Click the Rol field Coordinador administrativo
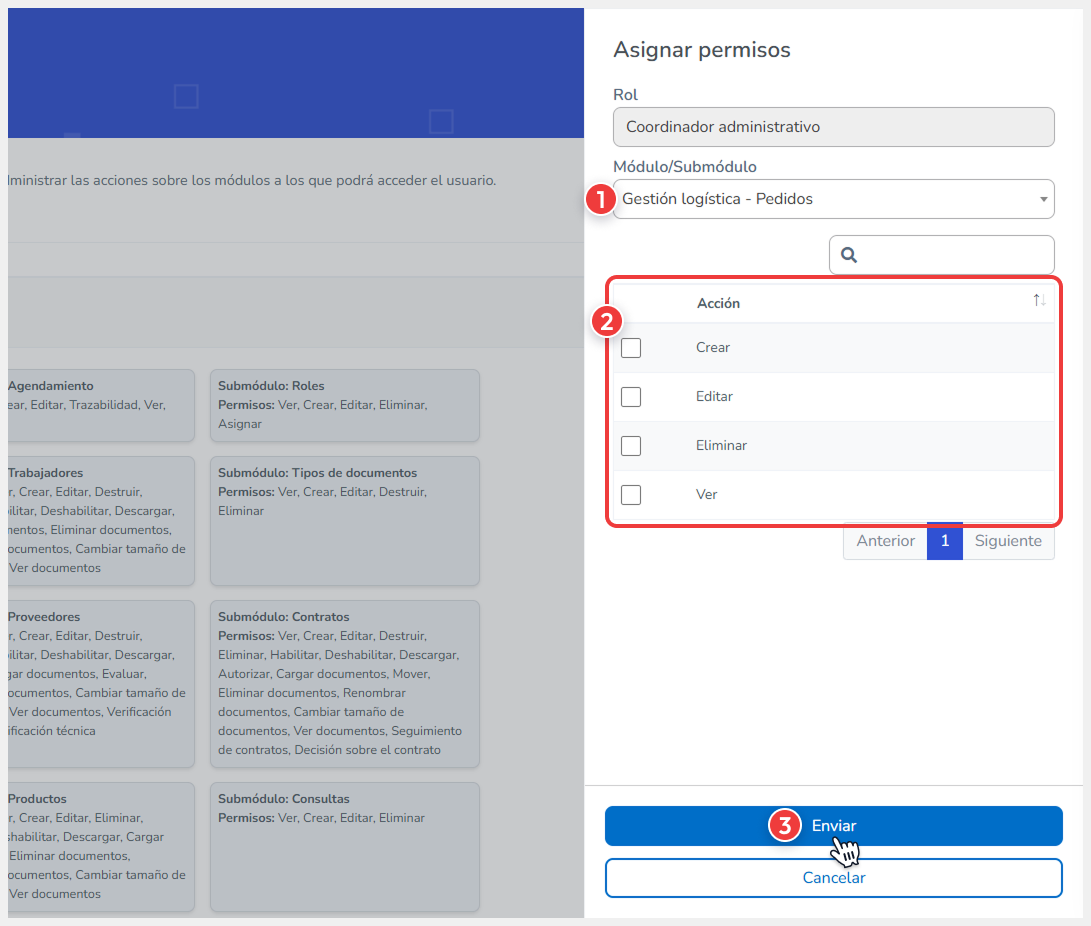 833,127
